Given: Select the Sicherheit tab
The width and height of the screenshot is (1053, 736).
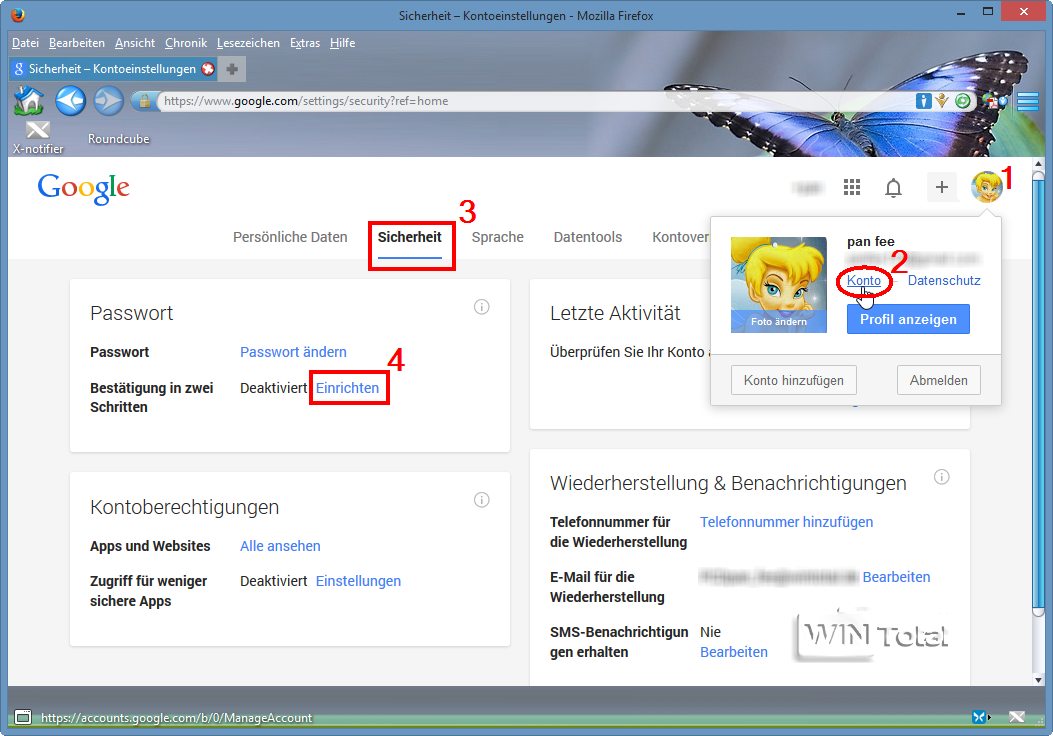Looking at the screenshot, I should coord(410,237).
